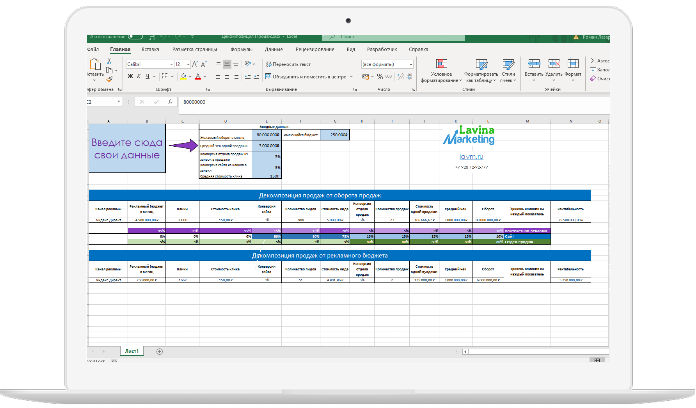Open Format as Table gallery
The image size is (696, 408).
[x=481, y=70]
